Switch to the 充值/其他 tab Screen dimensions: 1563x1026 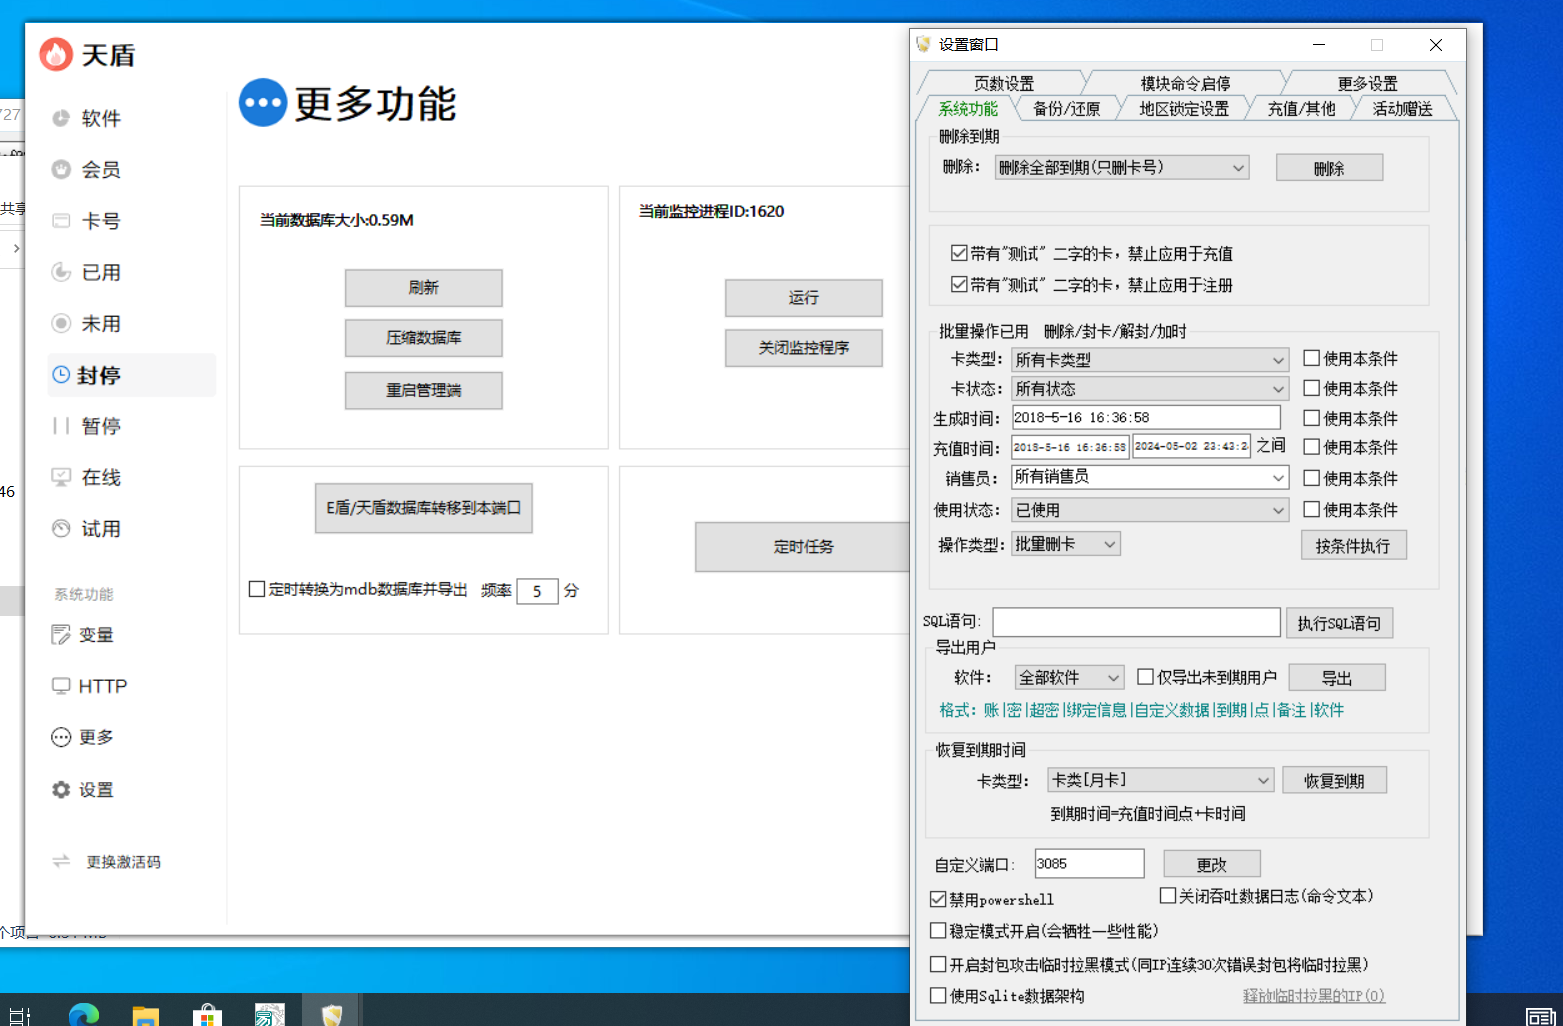coord(1301,108)
